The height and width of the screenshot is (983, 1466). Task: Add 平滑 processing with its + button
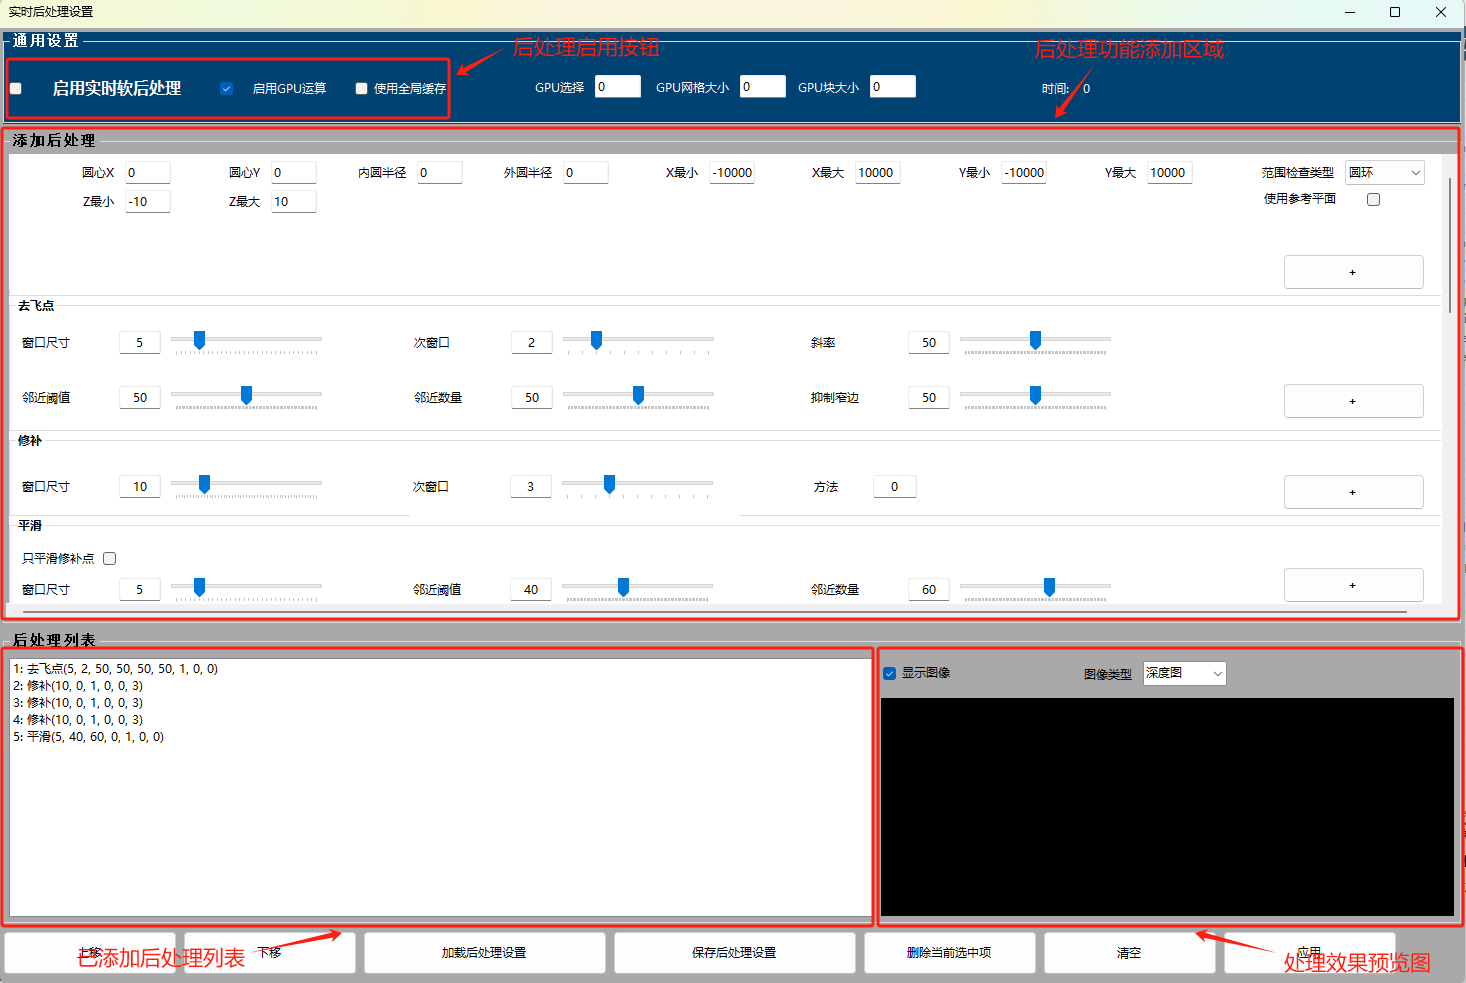point(1354,585)
